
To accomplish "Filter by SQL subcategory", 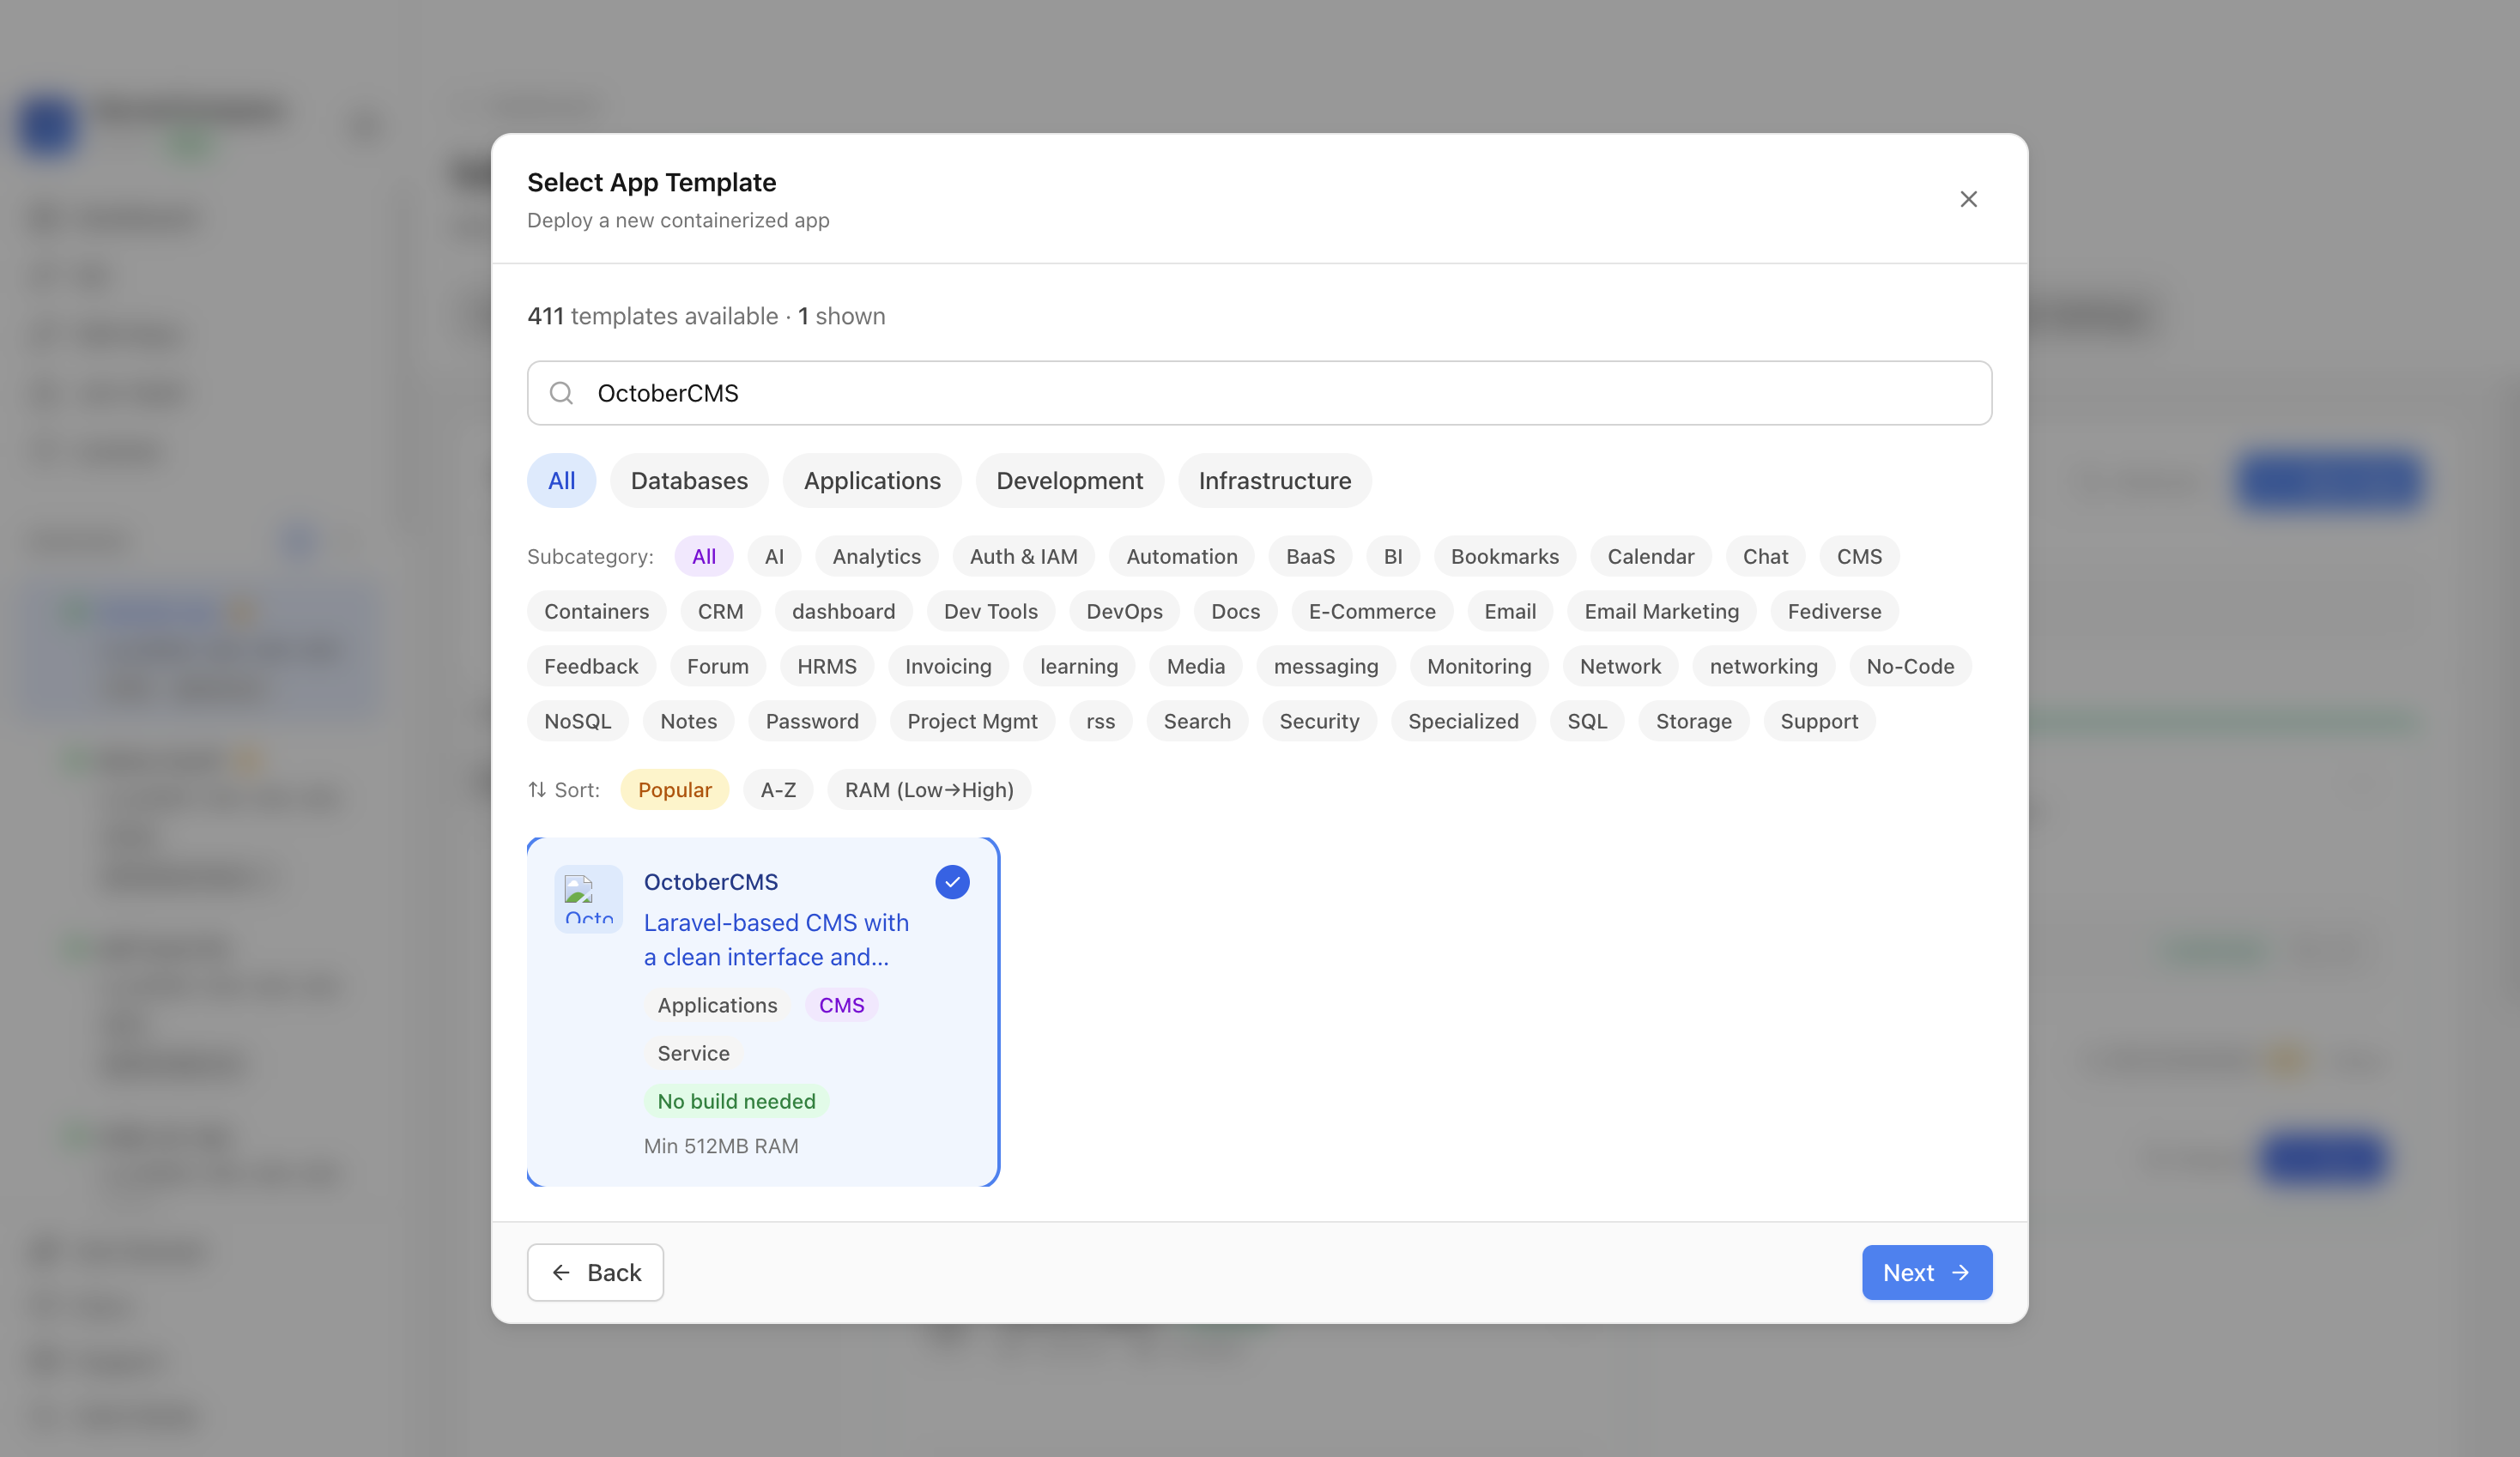I will pyautogui.click(x=1587, y=721).
